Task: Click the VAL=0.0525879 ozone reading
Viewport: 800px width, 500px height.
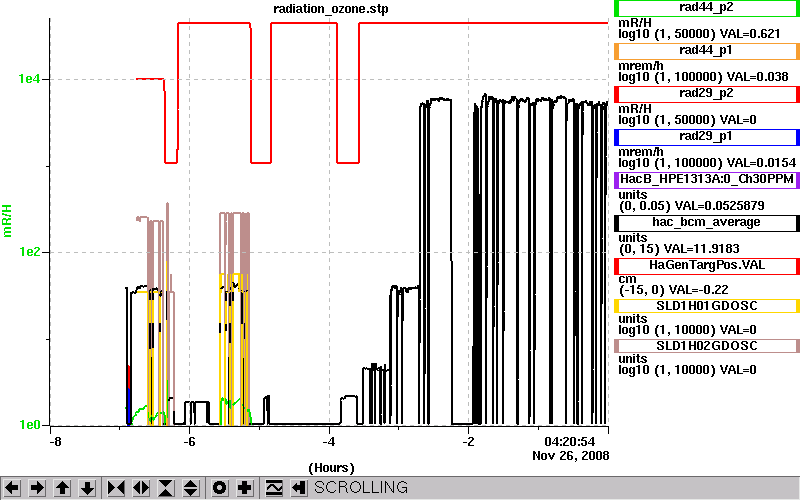Action: [719, 206]
